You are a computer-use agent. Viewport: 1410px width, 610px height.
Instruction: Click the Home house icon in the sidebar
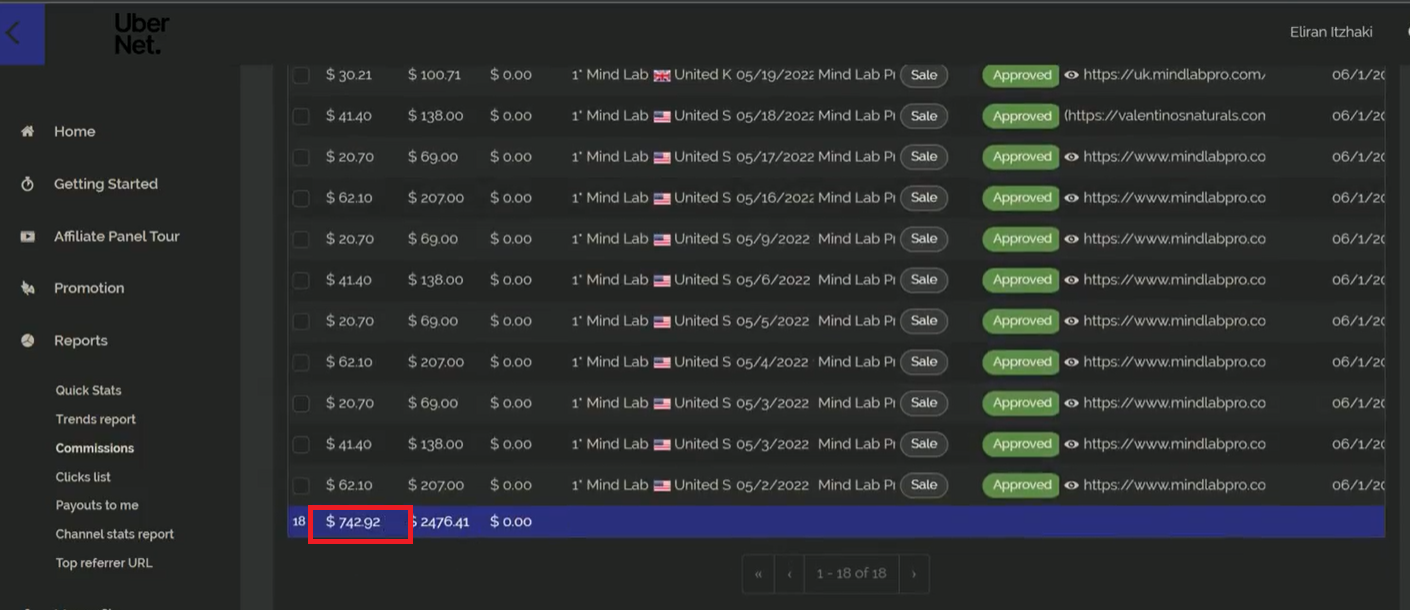28,131
